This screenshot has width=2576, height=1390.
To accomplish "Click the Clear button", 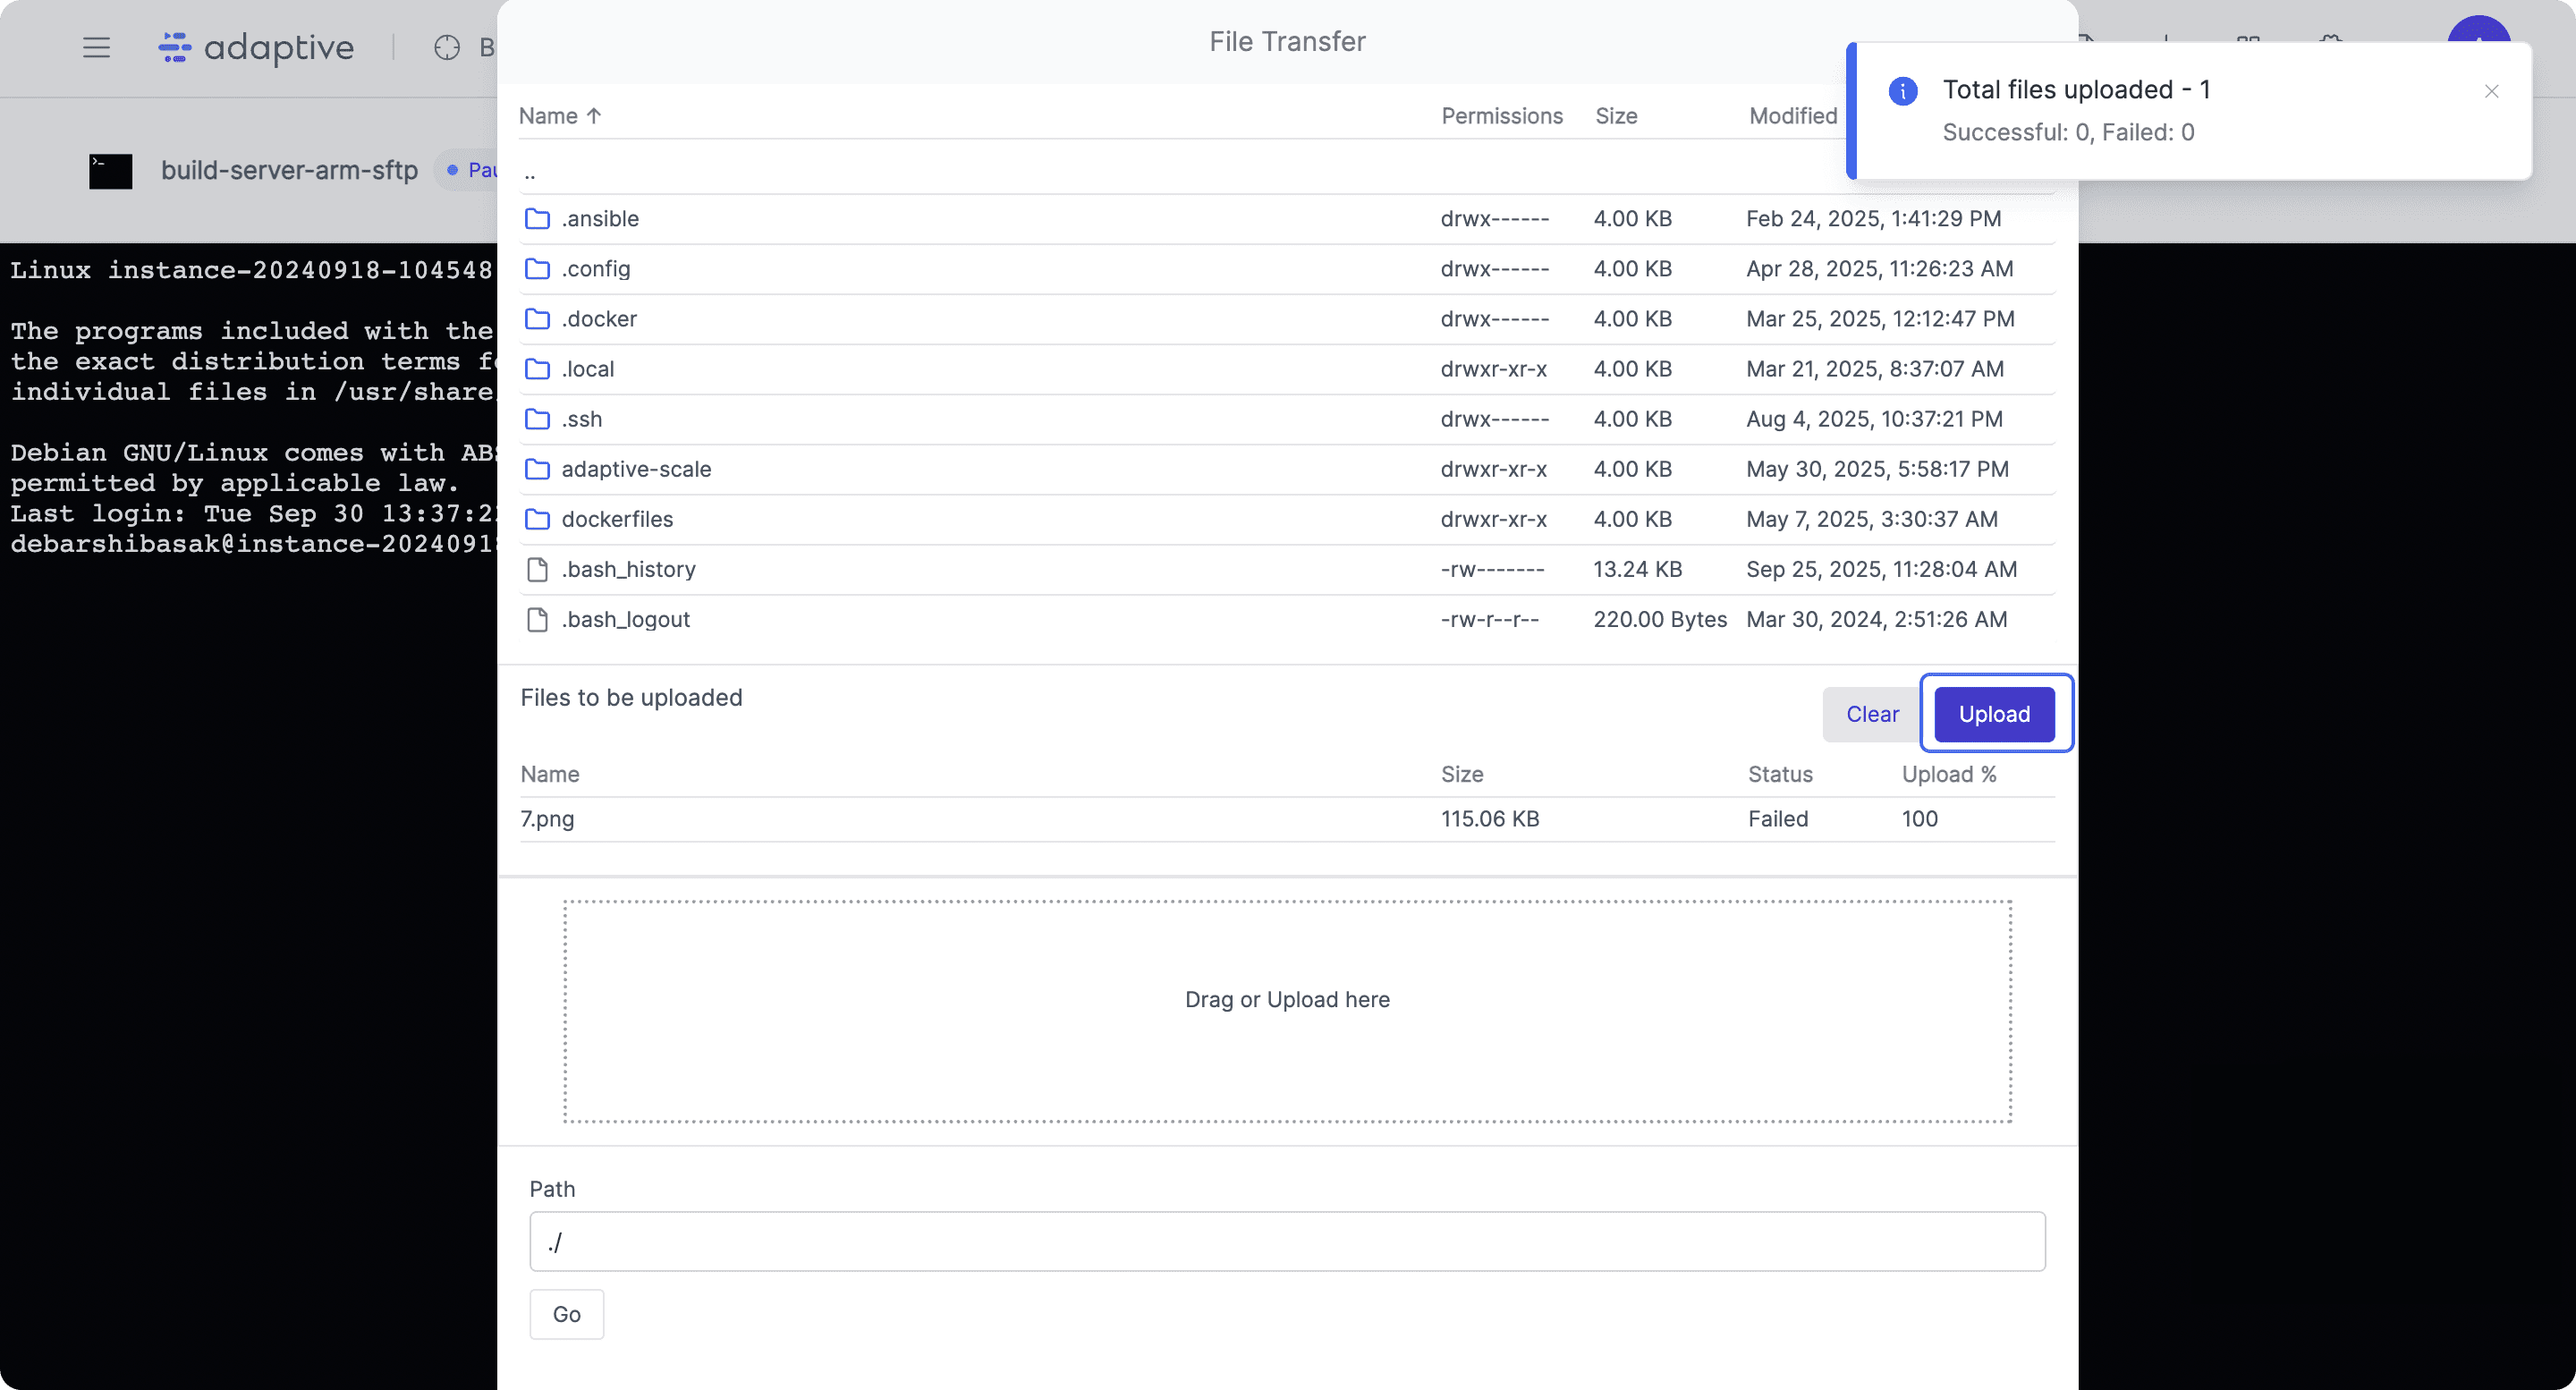I will coord(1871,714).
